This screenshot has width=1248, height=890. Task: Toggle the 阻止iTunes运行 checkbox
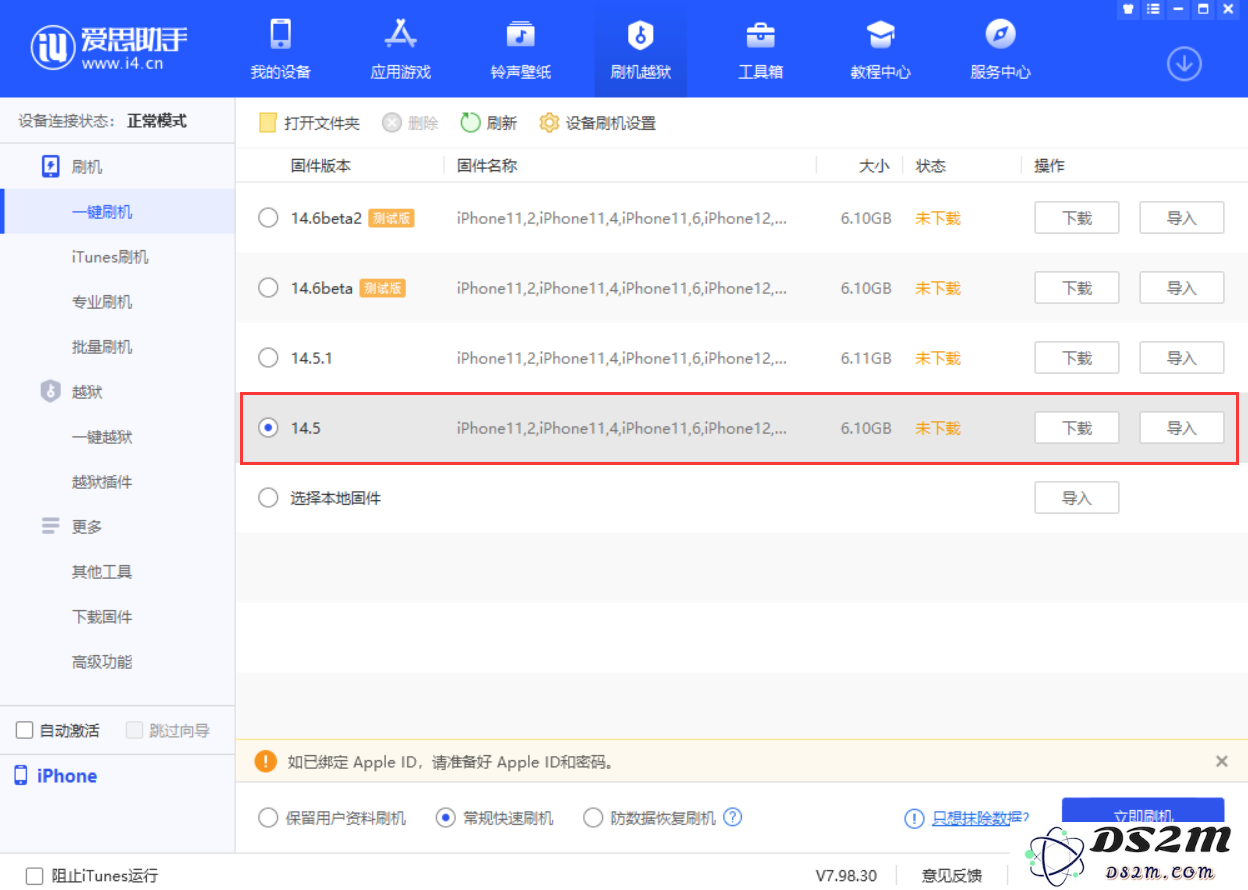35,876
